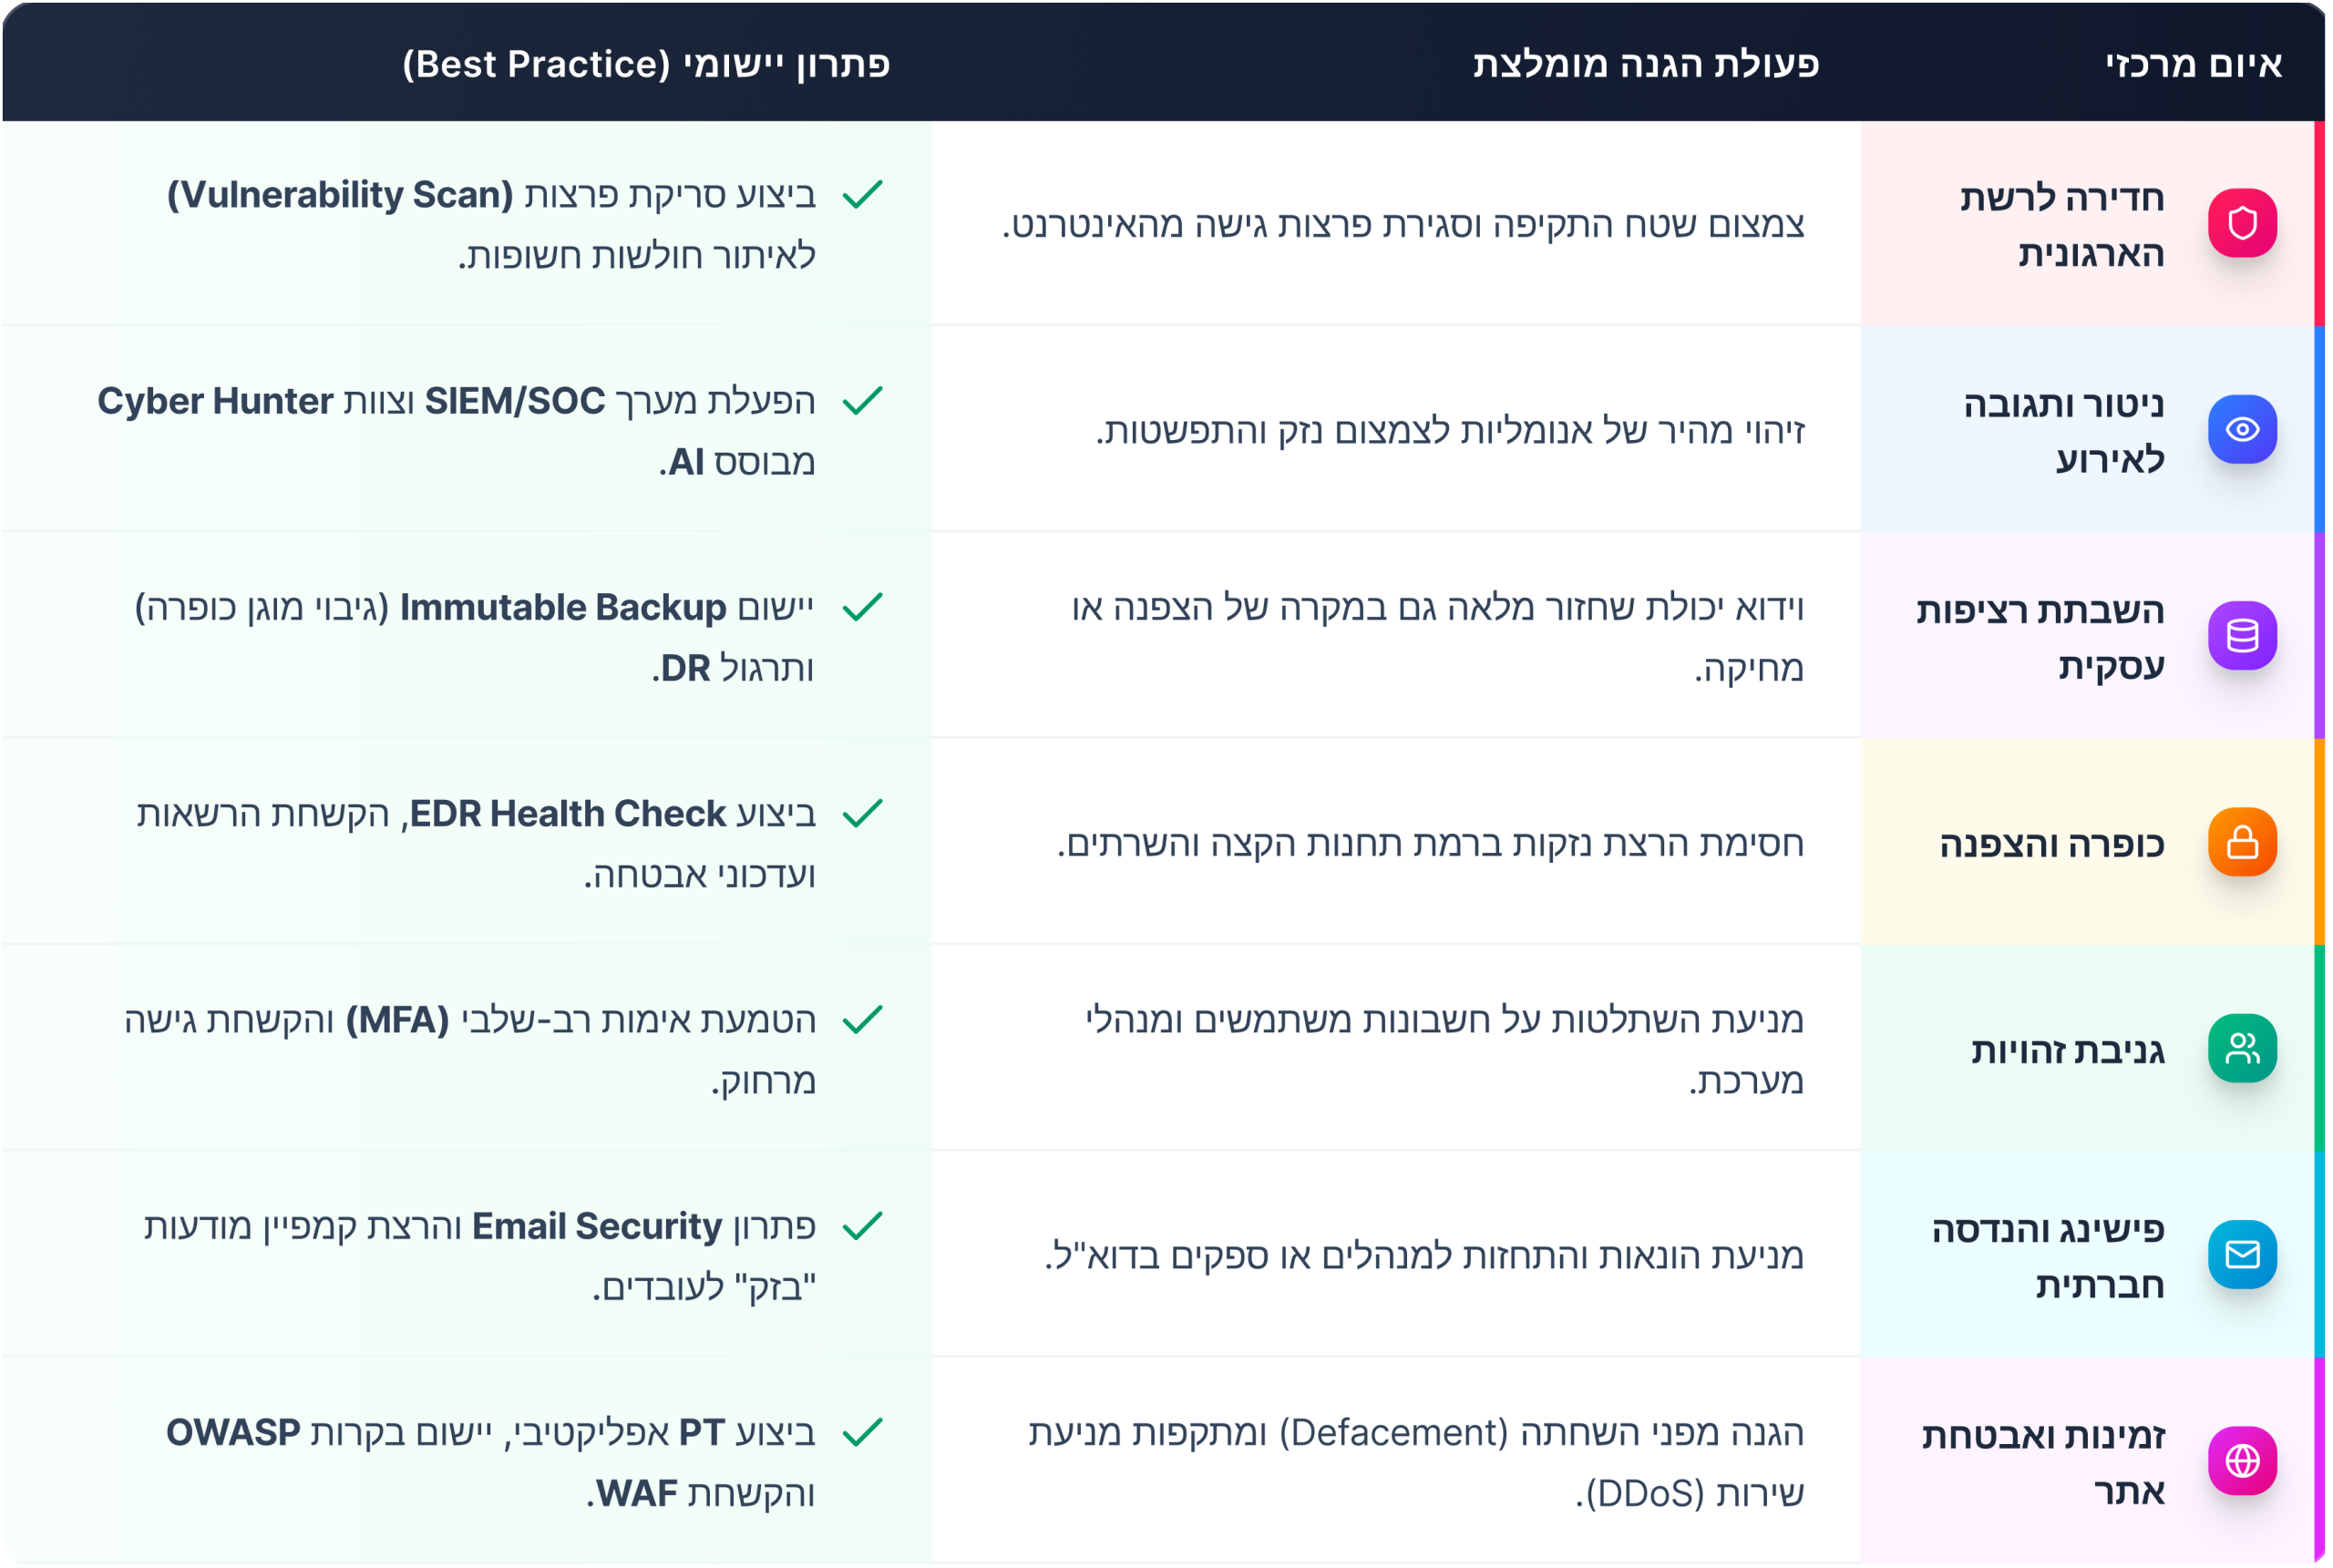
Task: Click the checkmark beside the MFA solution
Action: pyautogui.click(x=862, y=1020)
